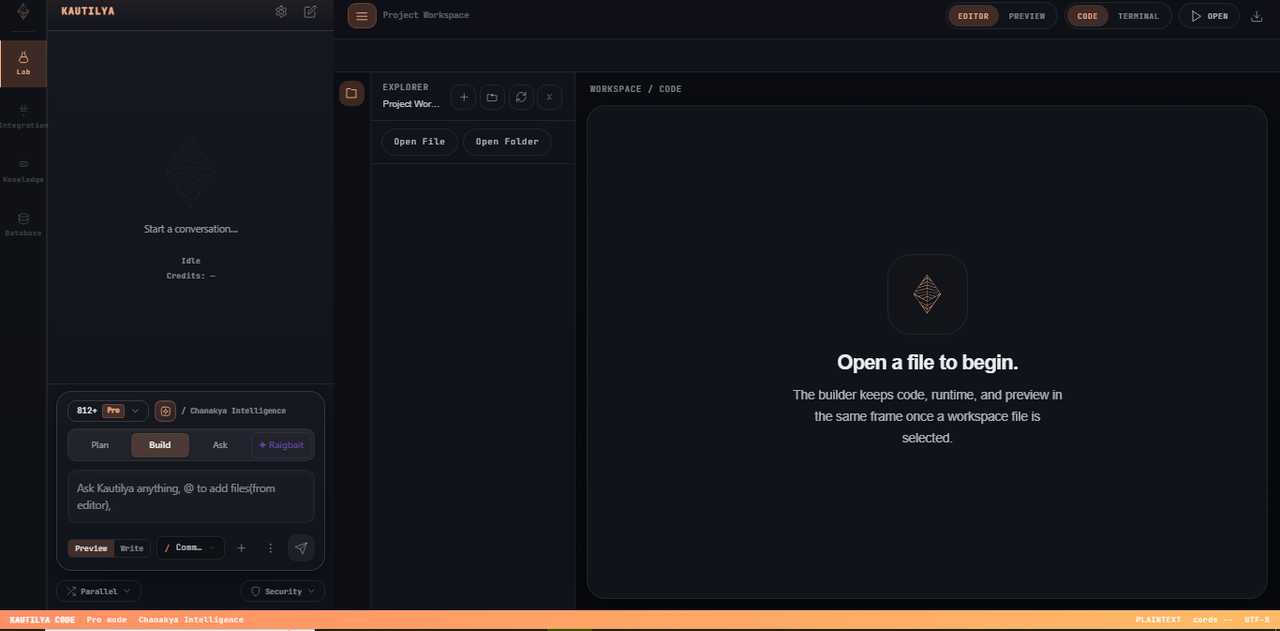Screen dimensions: 1280x631
Task: Click the KAUTILYA chat panel title
Action: coord(88,11)
